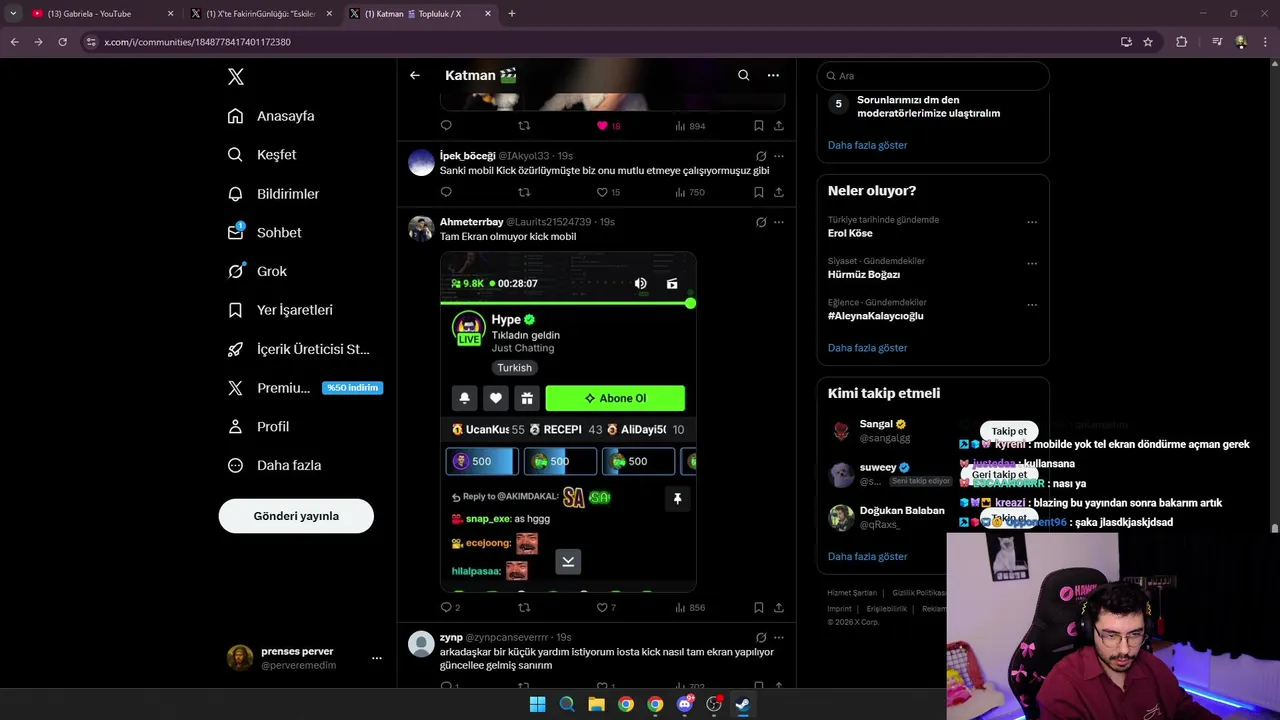Show more under Neler oluyor
1280x720 pixels.
point(867,348)
